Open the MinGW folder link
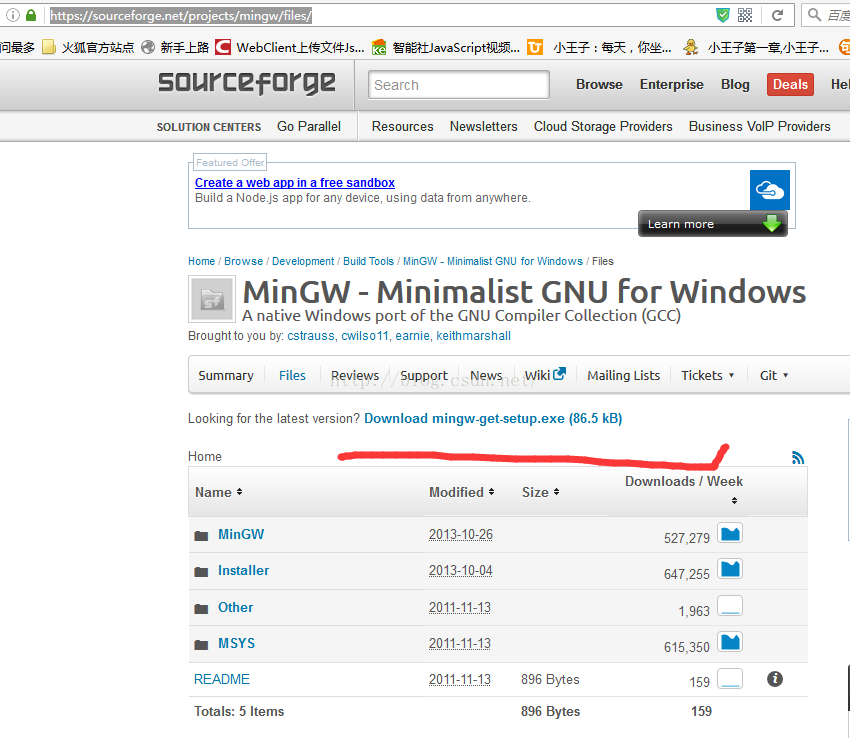The height and width of the screenshot is (738, 850). coord(241,534)
